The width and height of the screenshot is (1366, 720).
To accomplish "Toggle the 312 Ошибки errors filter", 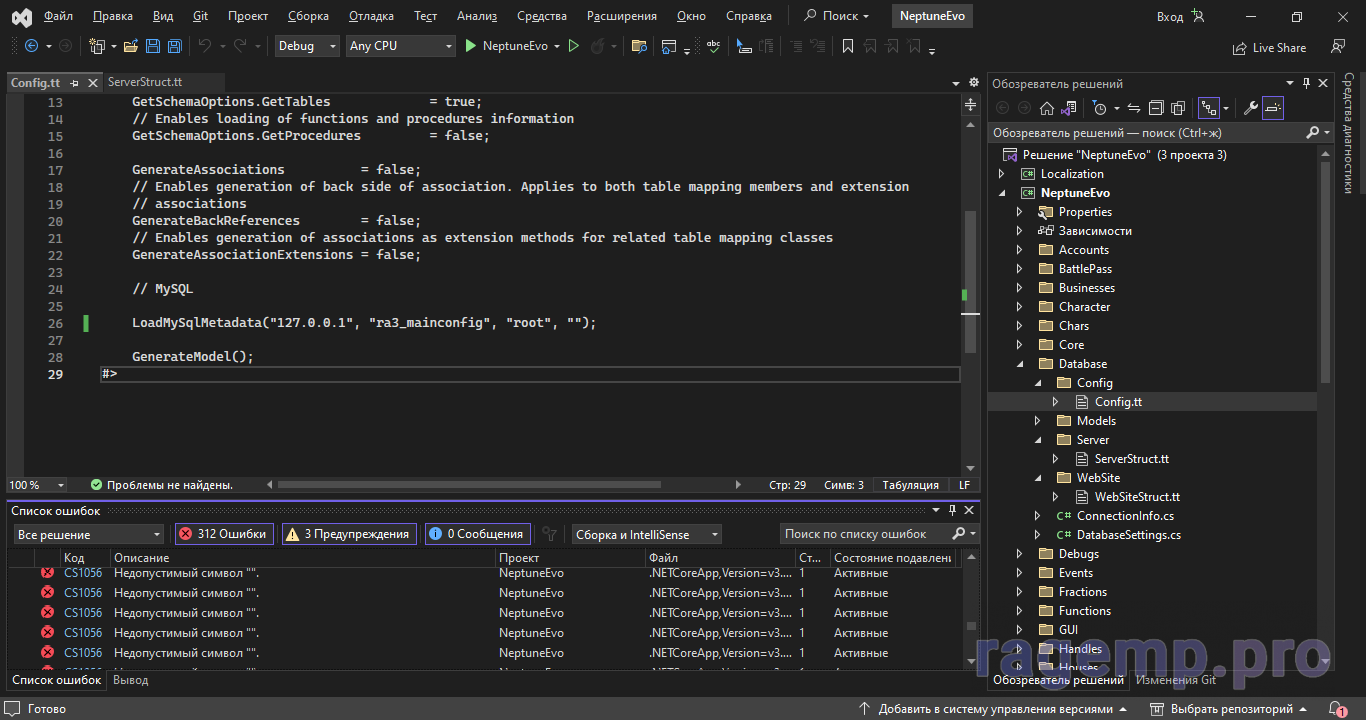I will pos(223,534).
